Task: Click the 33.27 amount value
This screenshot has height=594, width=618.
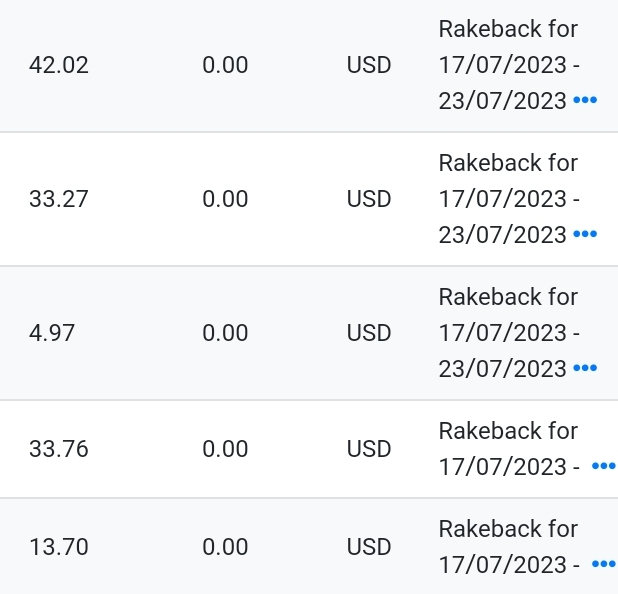Action: tap(59, 199)
